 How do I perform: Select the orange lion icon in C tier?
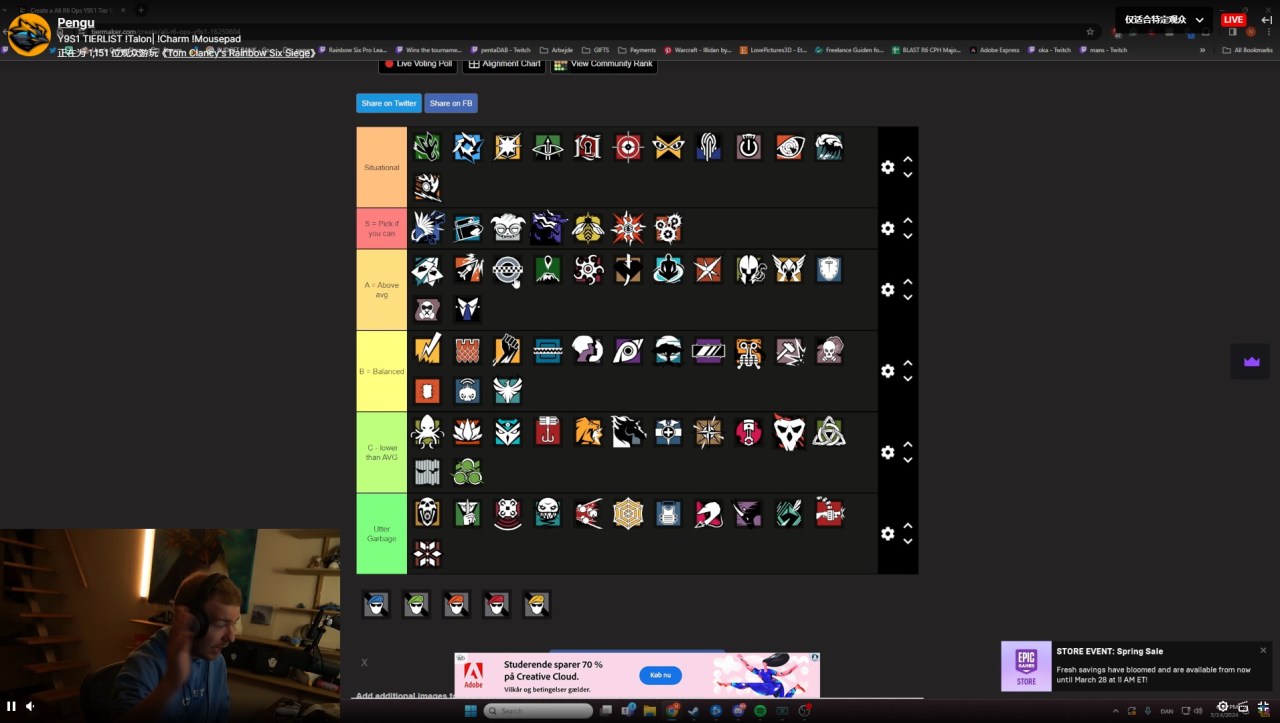click(588, 432)
